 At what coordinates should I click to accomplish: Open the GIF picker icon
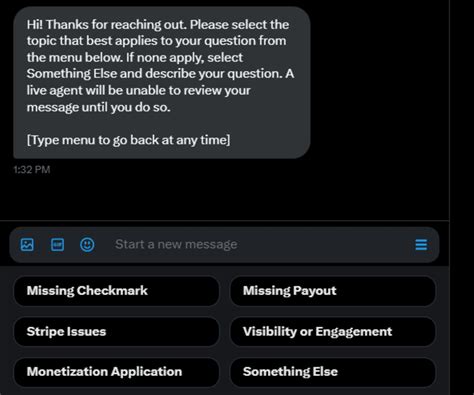[57, 245]
